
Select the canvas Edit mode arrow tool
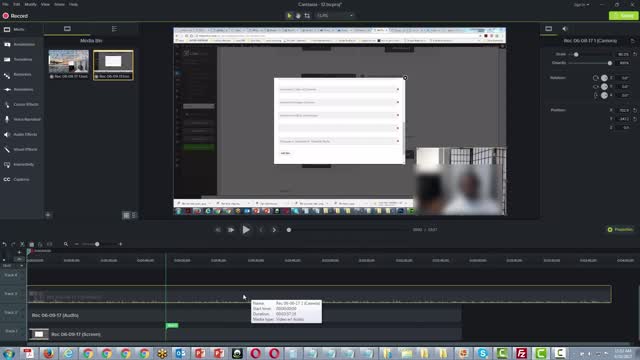289,16
